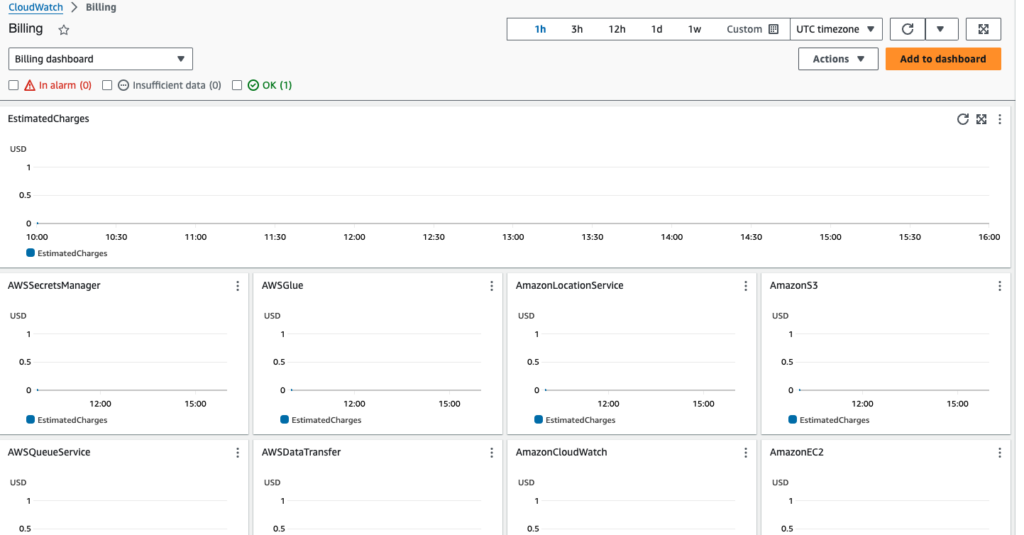Viewport: 1024px width, 535px height.
Task: Toggle EstimatedCharges legend swatch in AmazonLocationService chart
Action: tap(538, 419)
